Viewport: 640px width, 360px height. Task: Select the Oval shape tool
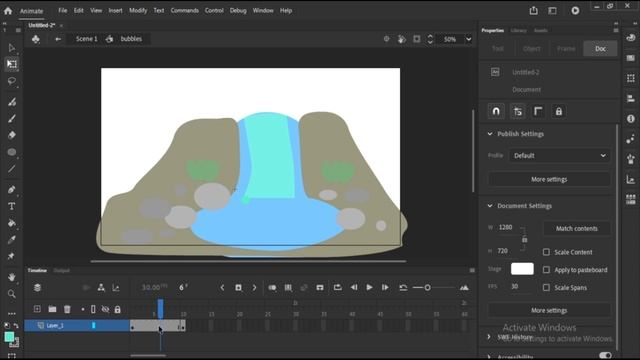11,152
